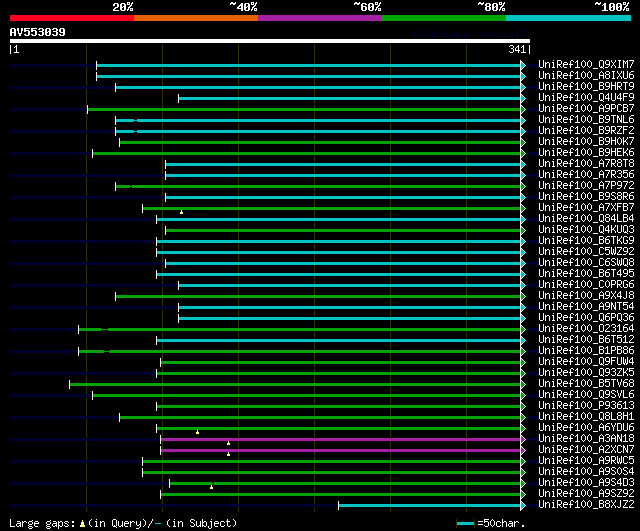This screenshot has height=531, width=640.
Task: Click the AV553039 query name
Action: [x=38, y=32]
